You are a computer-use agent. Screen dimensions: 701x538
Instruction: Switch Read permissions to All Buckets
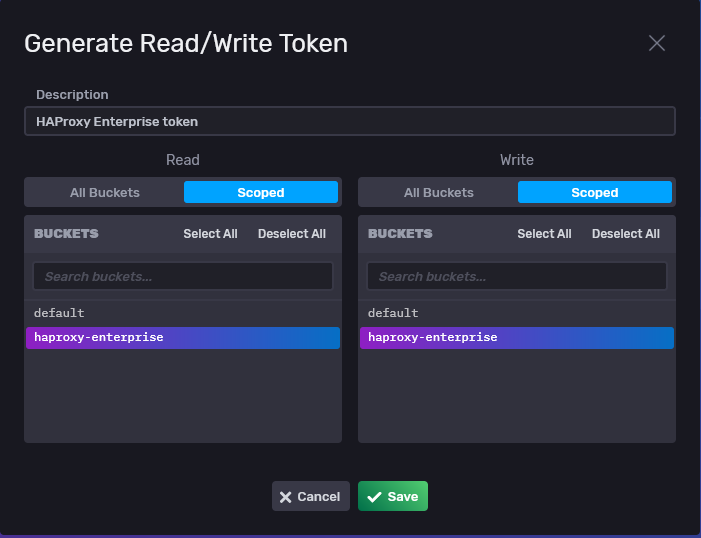coord(105,193)
